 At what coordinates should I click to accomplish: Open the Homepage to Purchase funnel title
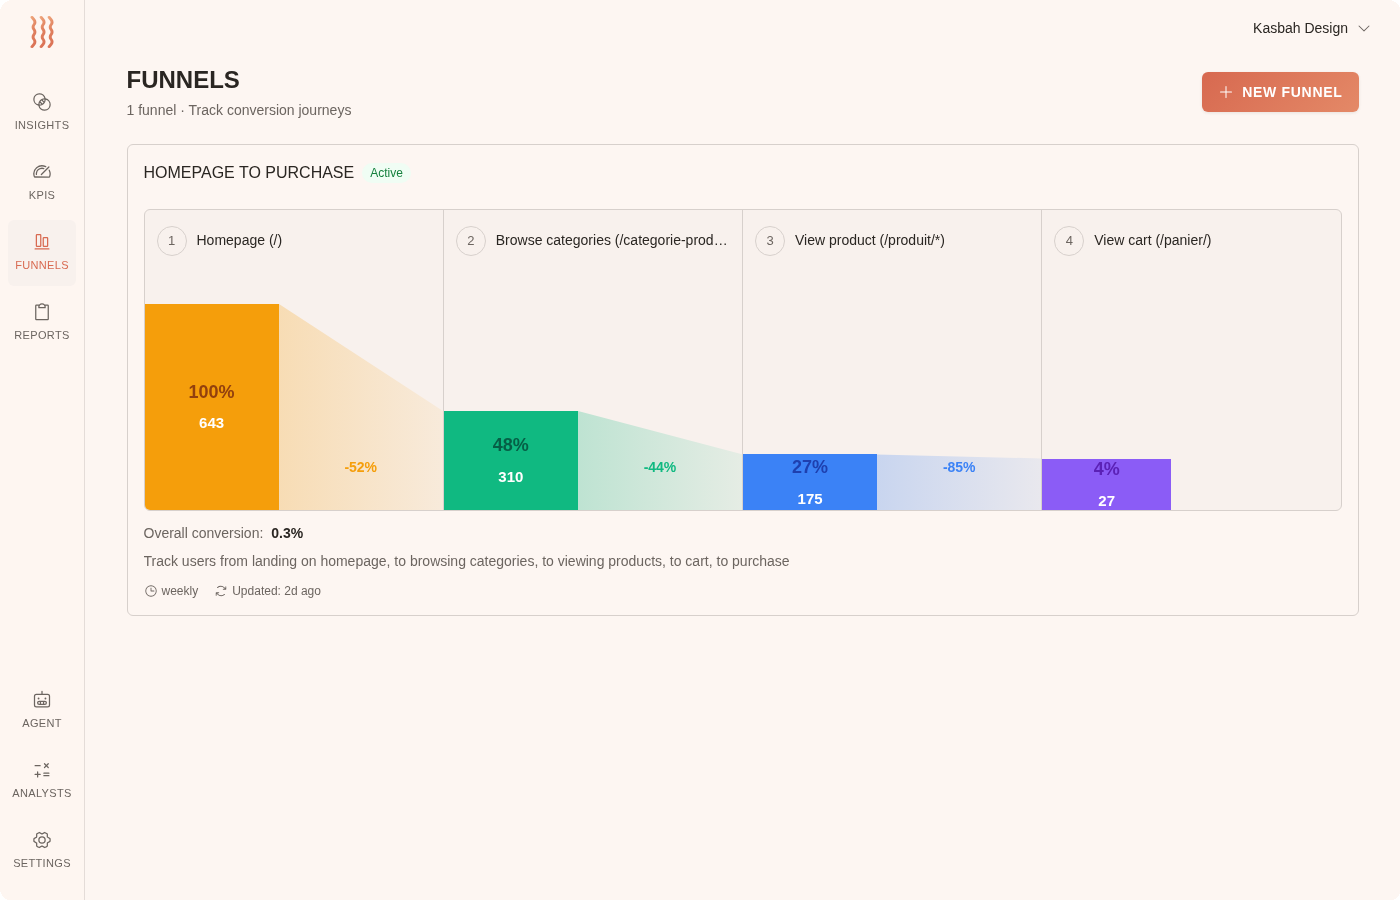(249, 173)
